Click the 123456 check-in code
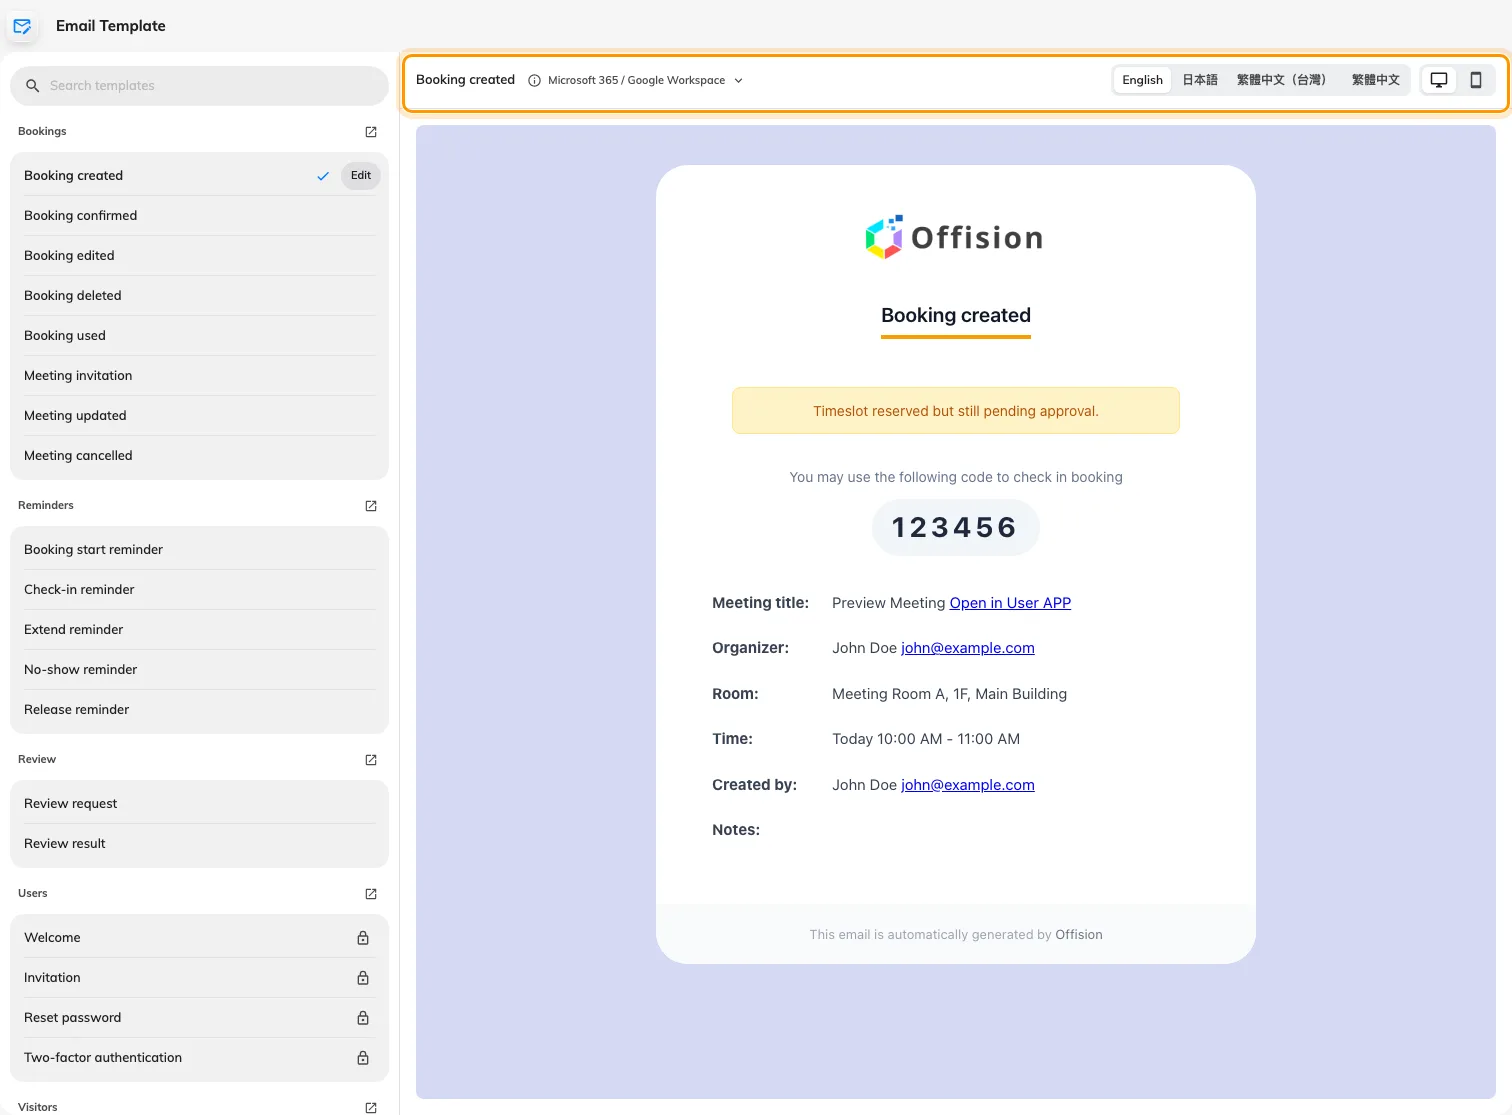This screenshot has width=1512, height=1115. [x=955, y=527]
